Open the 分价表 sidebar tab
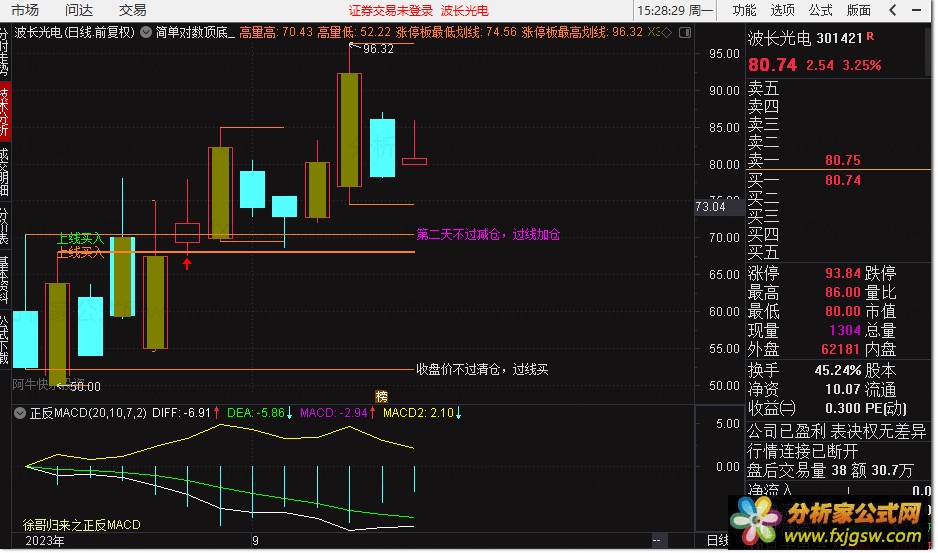 [5, 226]
